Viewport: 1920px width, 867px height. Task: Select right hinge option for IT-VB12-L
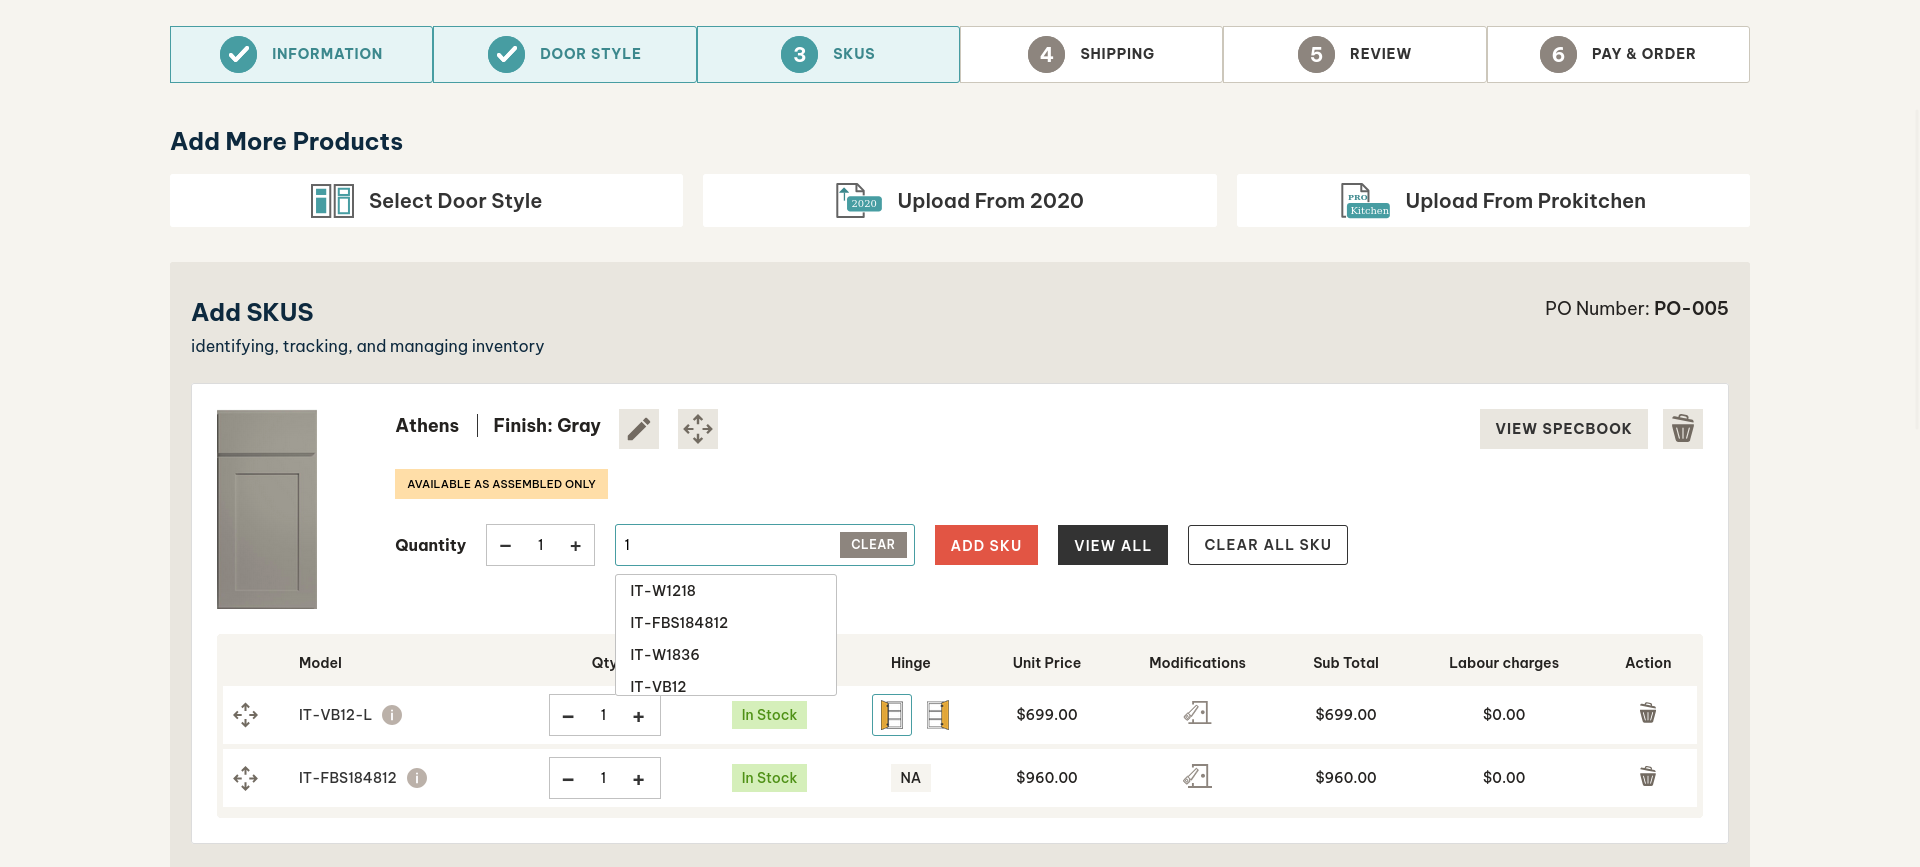point(937,715)
